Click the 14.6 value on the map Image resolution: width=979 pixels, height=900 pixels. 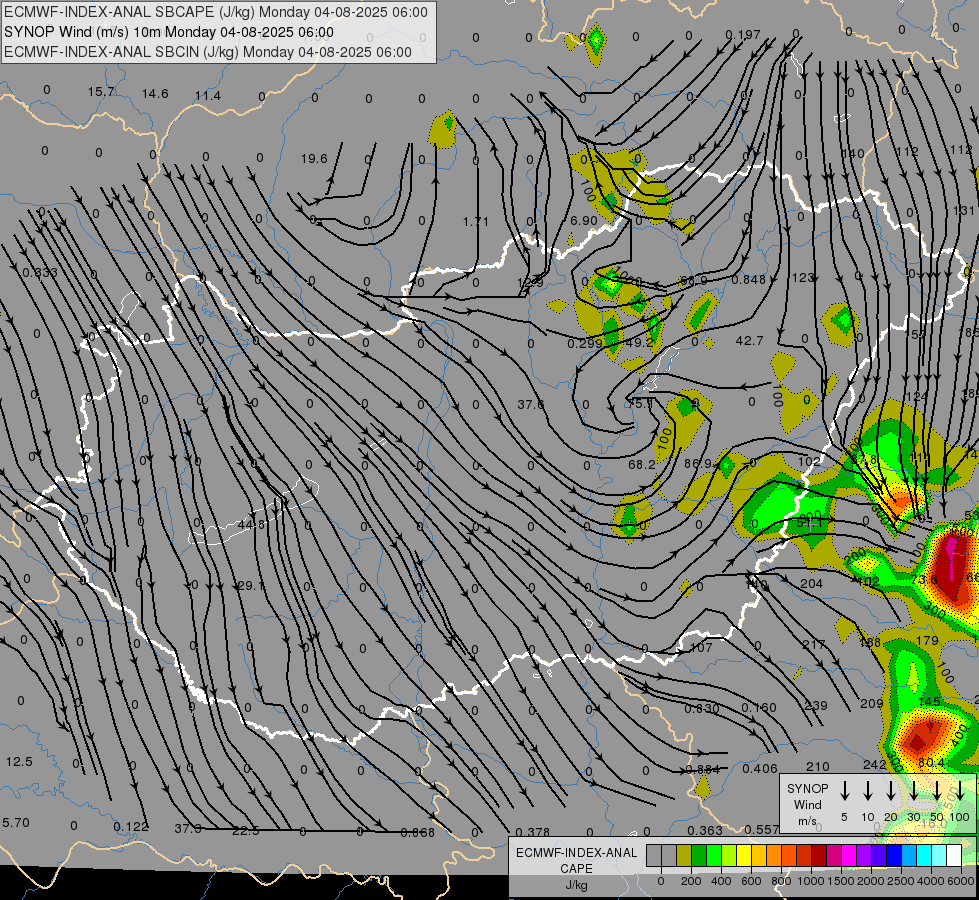(155, 94)
